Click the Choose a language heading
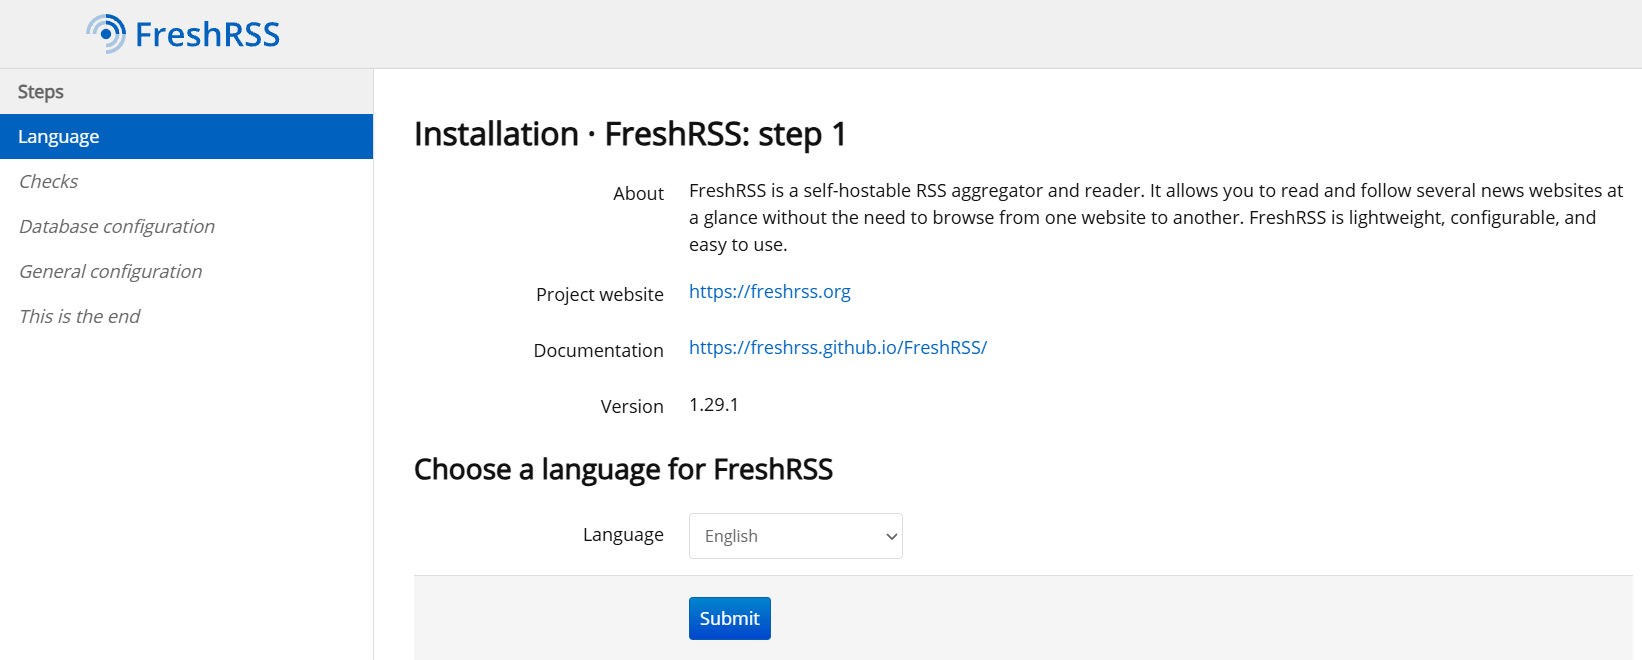 click(x=623, y=469)
